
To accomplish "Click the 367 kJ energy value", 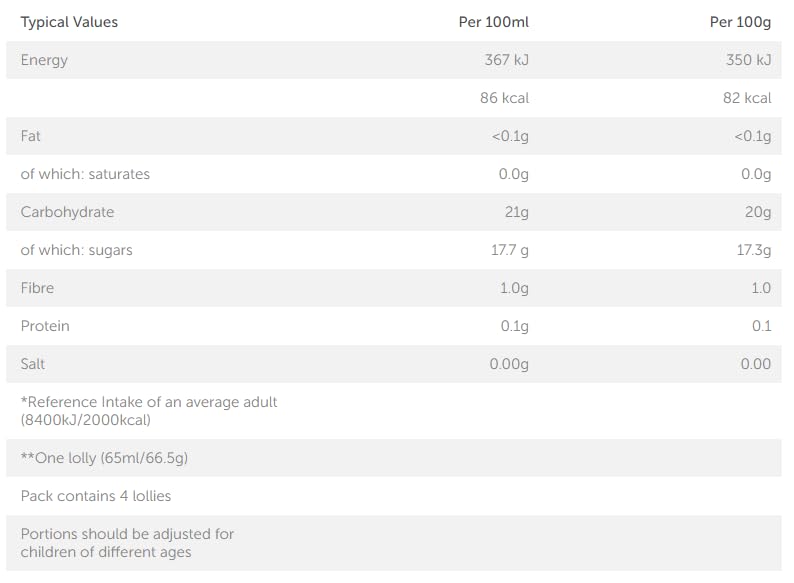I will 507,60.
